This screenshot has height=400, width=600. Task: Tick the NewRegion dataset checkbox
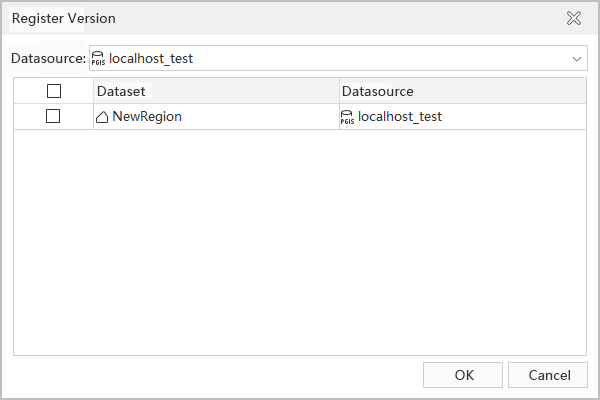[54, 116]
